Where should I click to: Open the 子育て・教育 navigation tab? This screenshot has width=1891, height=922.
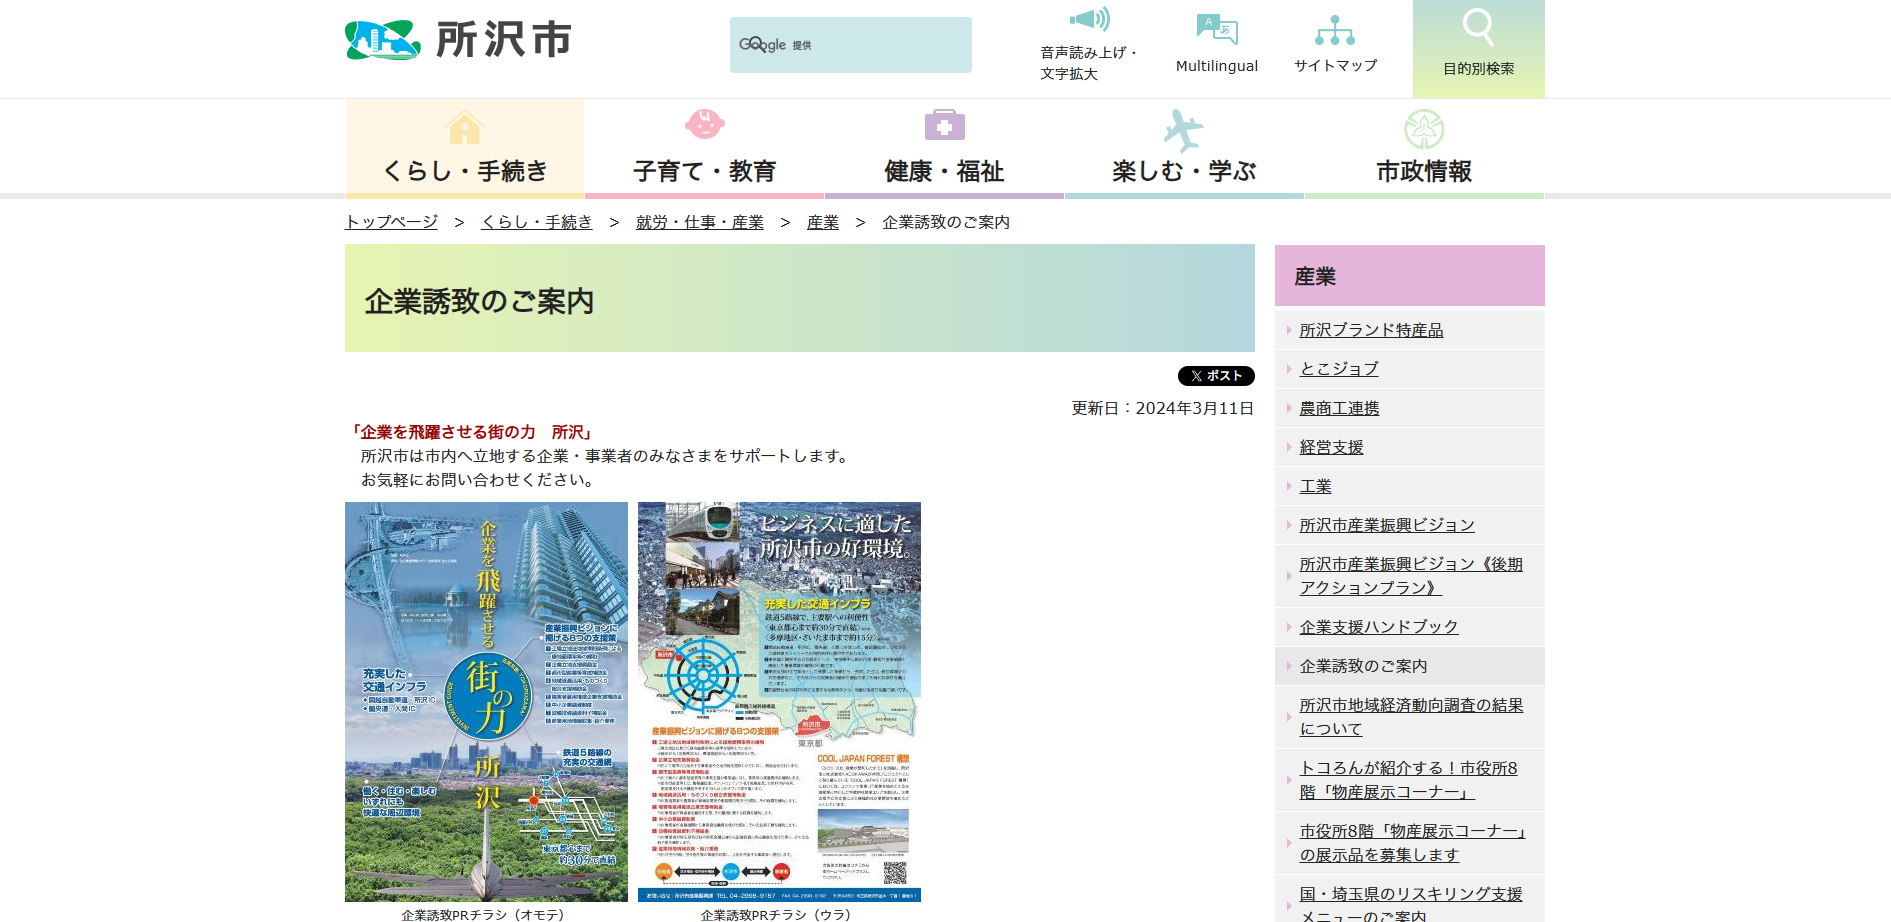click(705, 148)
